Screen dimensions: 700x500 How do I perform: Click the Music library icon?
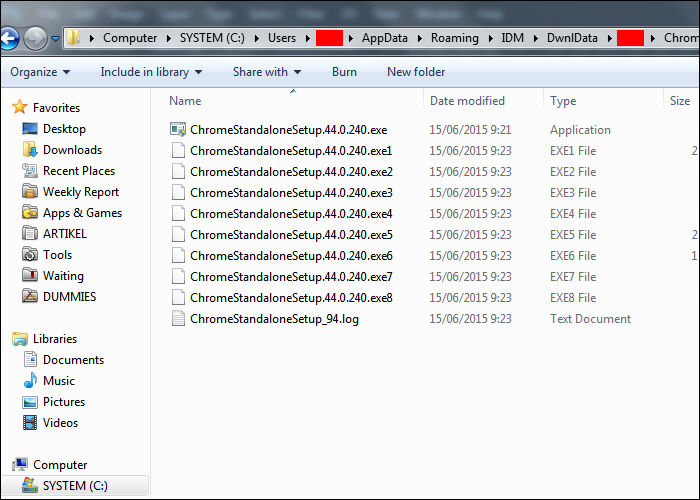[30, 381]
